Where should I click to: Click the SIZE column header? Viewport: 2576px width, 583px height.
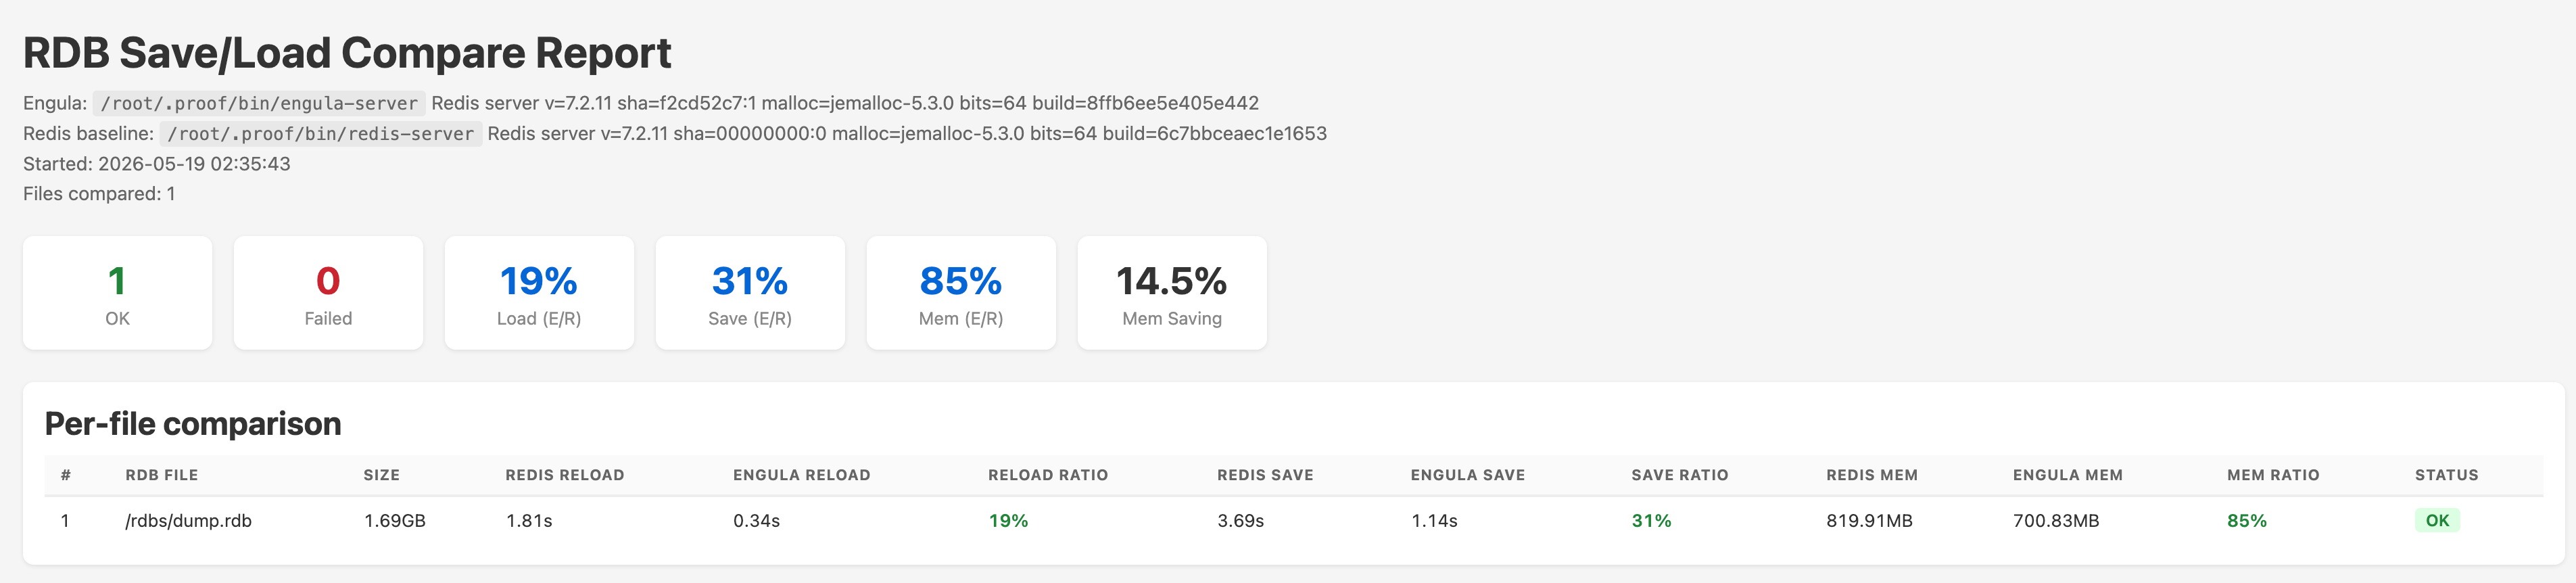click(382, 475)
